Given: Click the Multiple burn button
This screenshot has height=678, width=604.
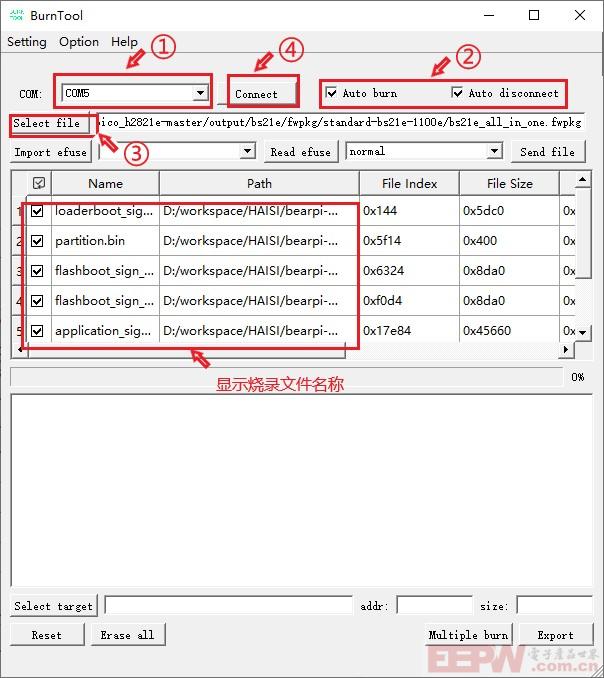Looking at the screenshot, I should 469,635.
